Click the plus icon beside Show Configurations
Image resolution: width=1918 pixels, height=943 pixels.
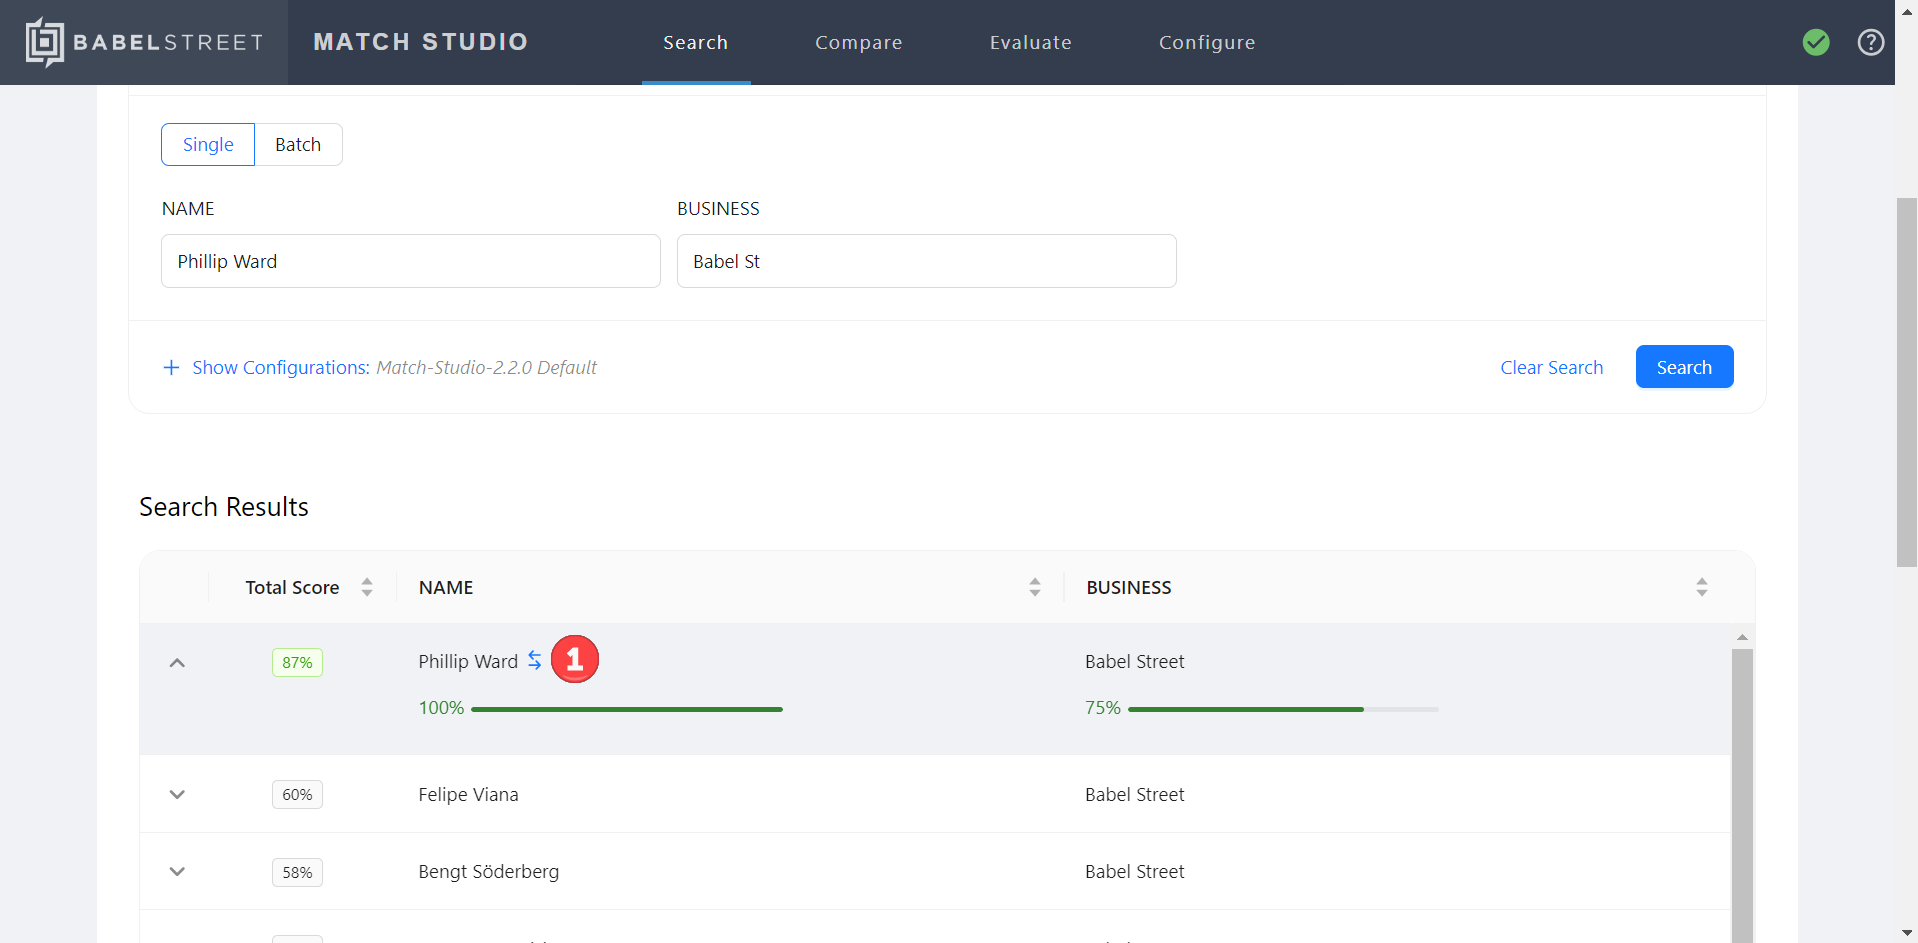point(171,367)
